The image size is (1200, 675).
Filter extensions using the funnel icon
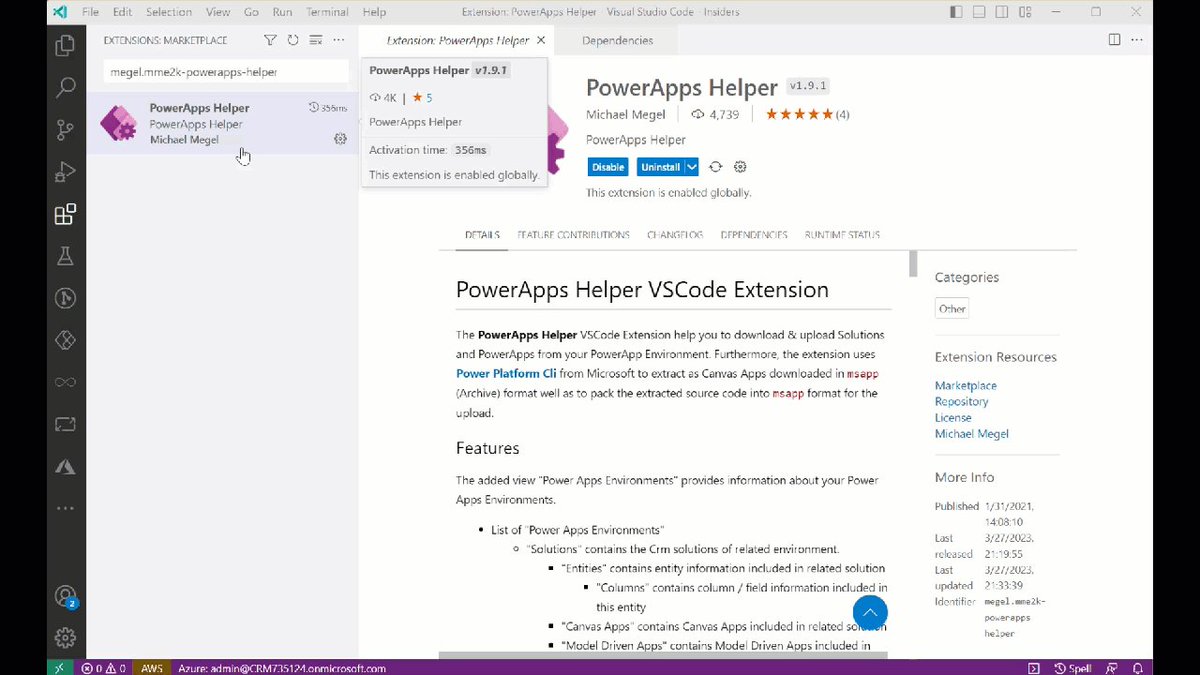(x=270, y=40)
